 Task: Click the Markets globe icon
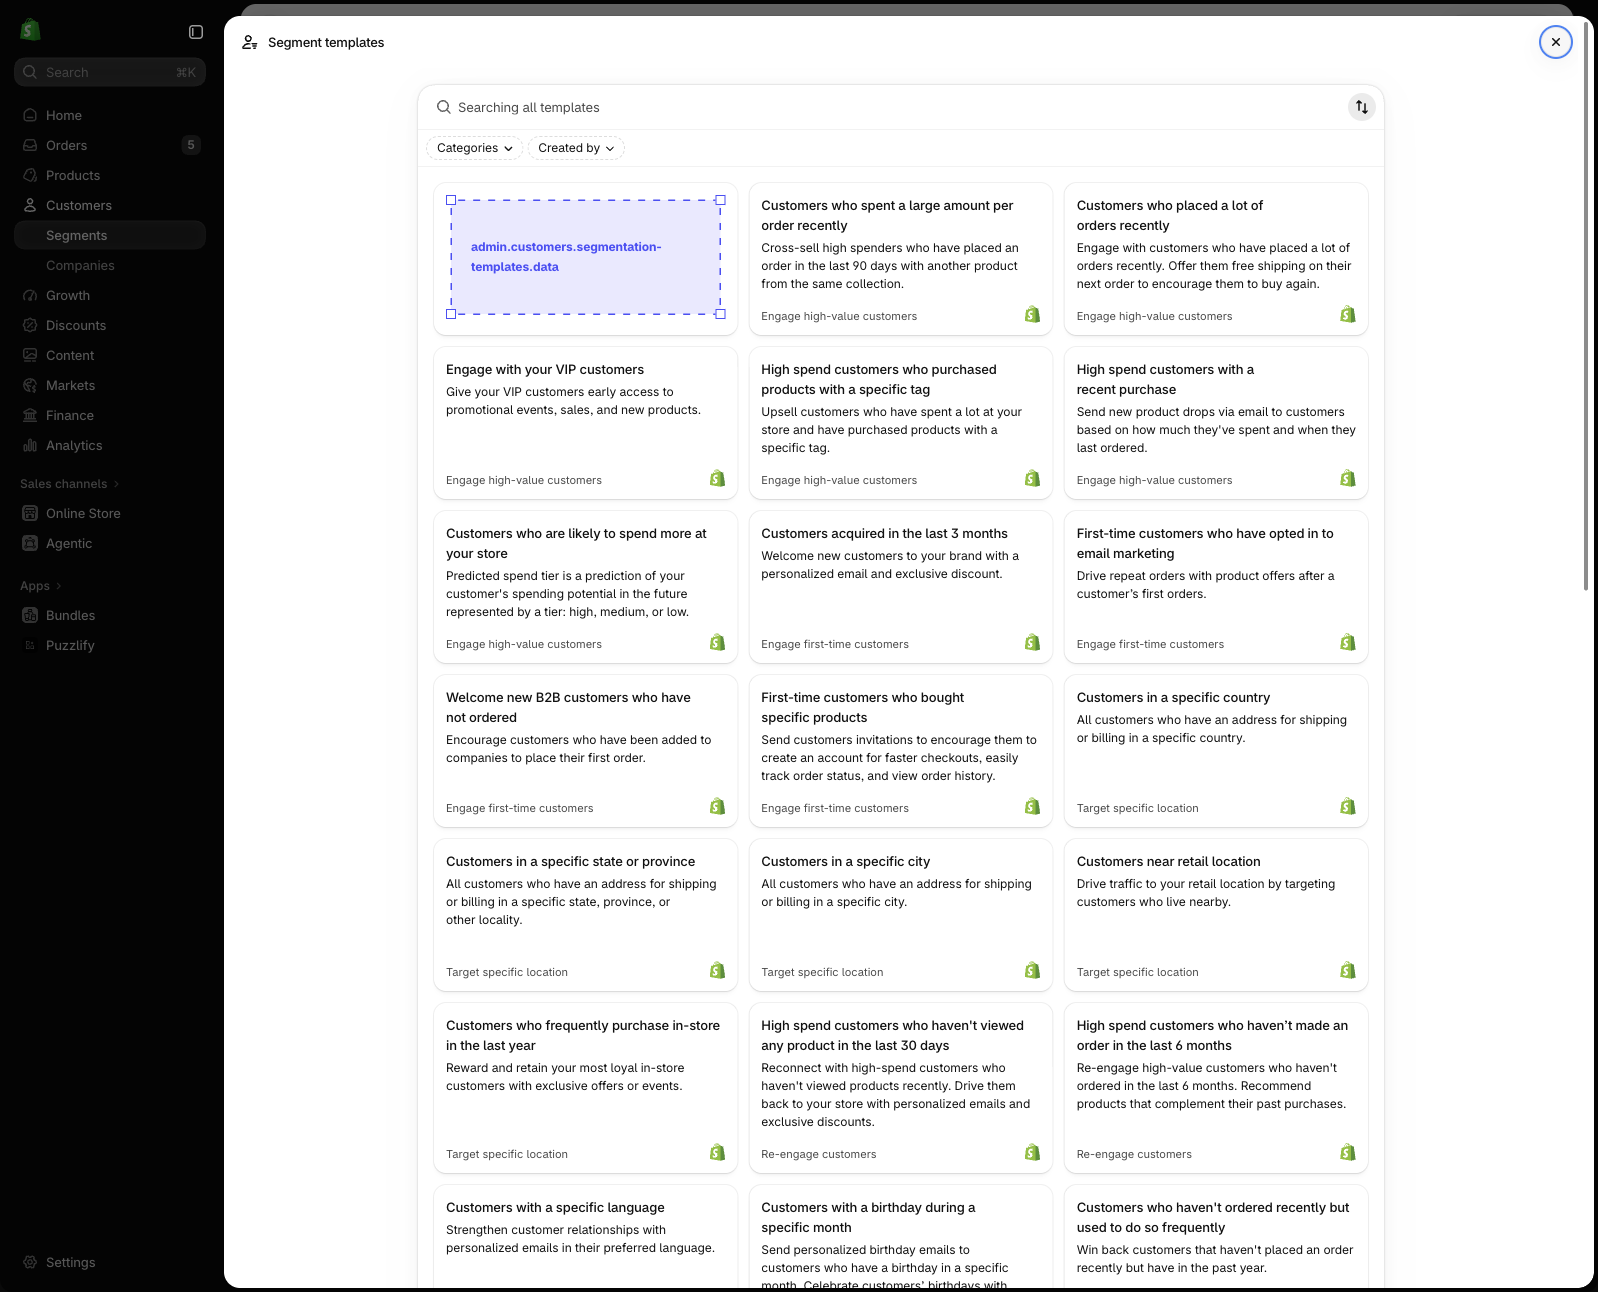(x=30, y=385)
